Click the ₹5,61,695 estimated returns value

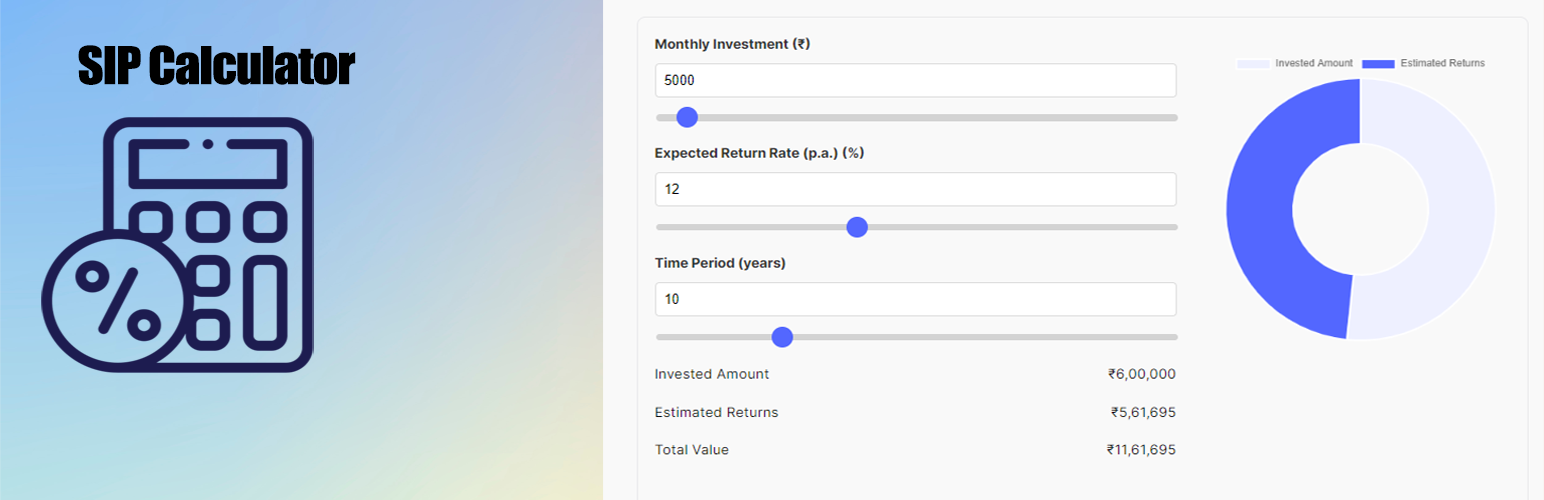1143,412
